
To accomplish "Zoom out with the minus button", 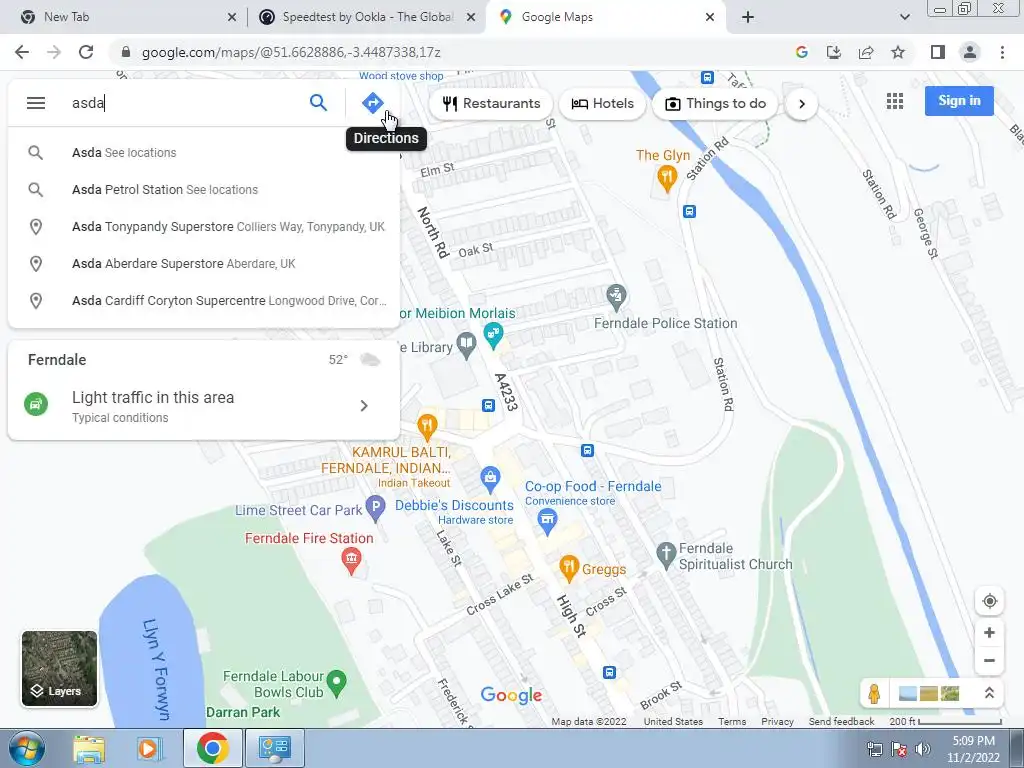I will pyautogui.click(x=989, y=660).
